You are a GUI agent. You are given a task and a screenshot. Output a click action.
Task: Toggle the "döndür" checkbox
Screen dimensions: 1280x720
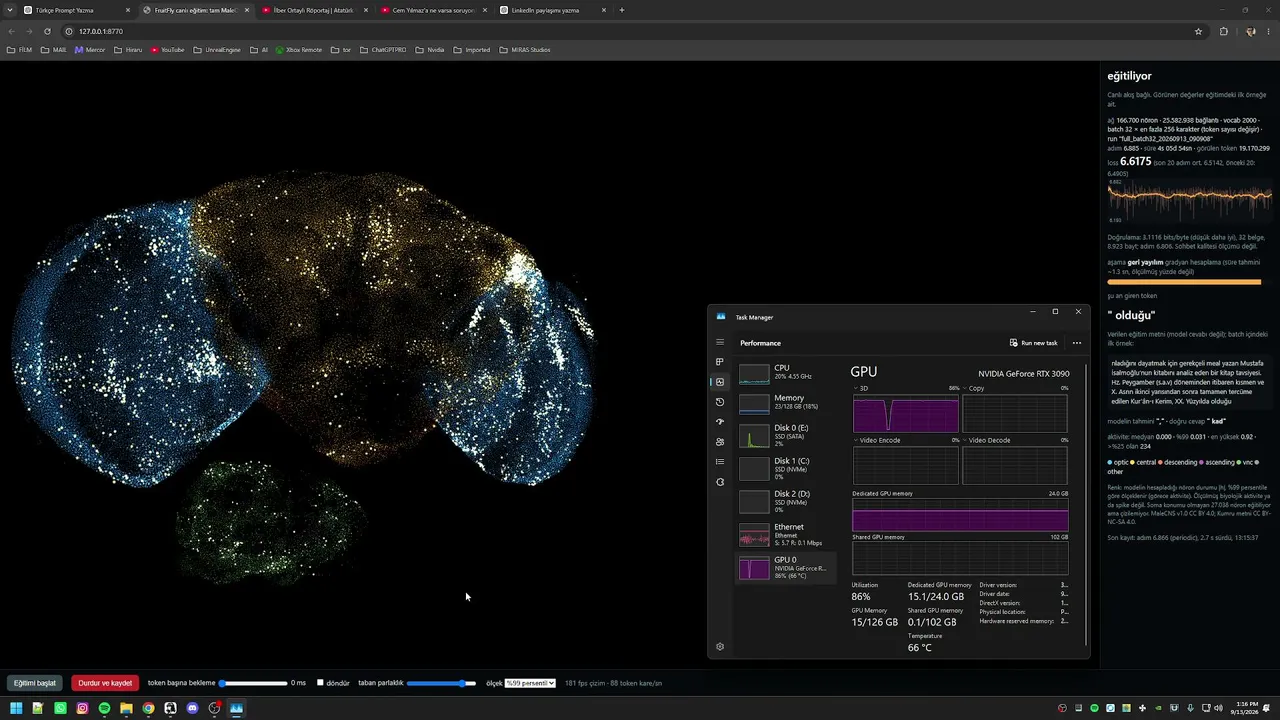pos(320,683)
